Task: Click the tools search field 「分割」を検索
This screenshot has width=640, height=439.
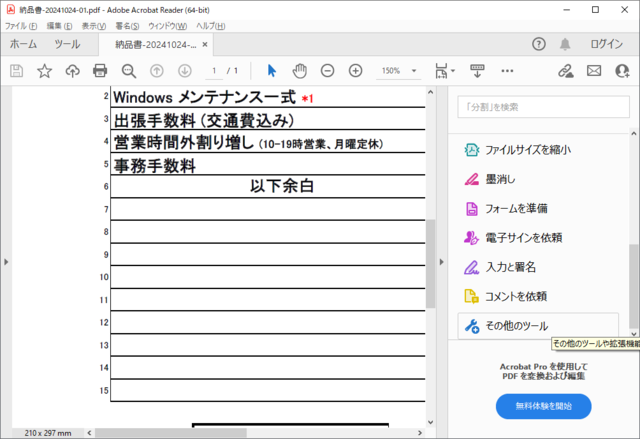Action: pyautogui.click(x=543, y=107)
